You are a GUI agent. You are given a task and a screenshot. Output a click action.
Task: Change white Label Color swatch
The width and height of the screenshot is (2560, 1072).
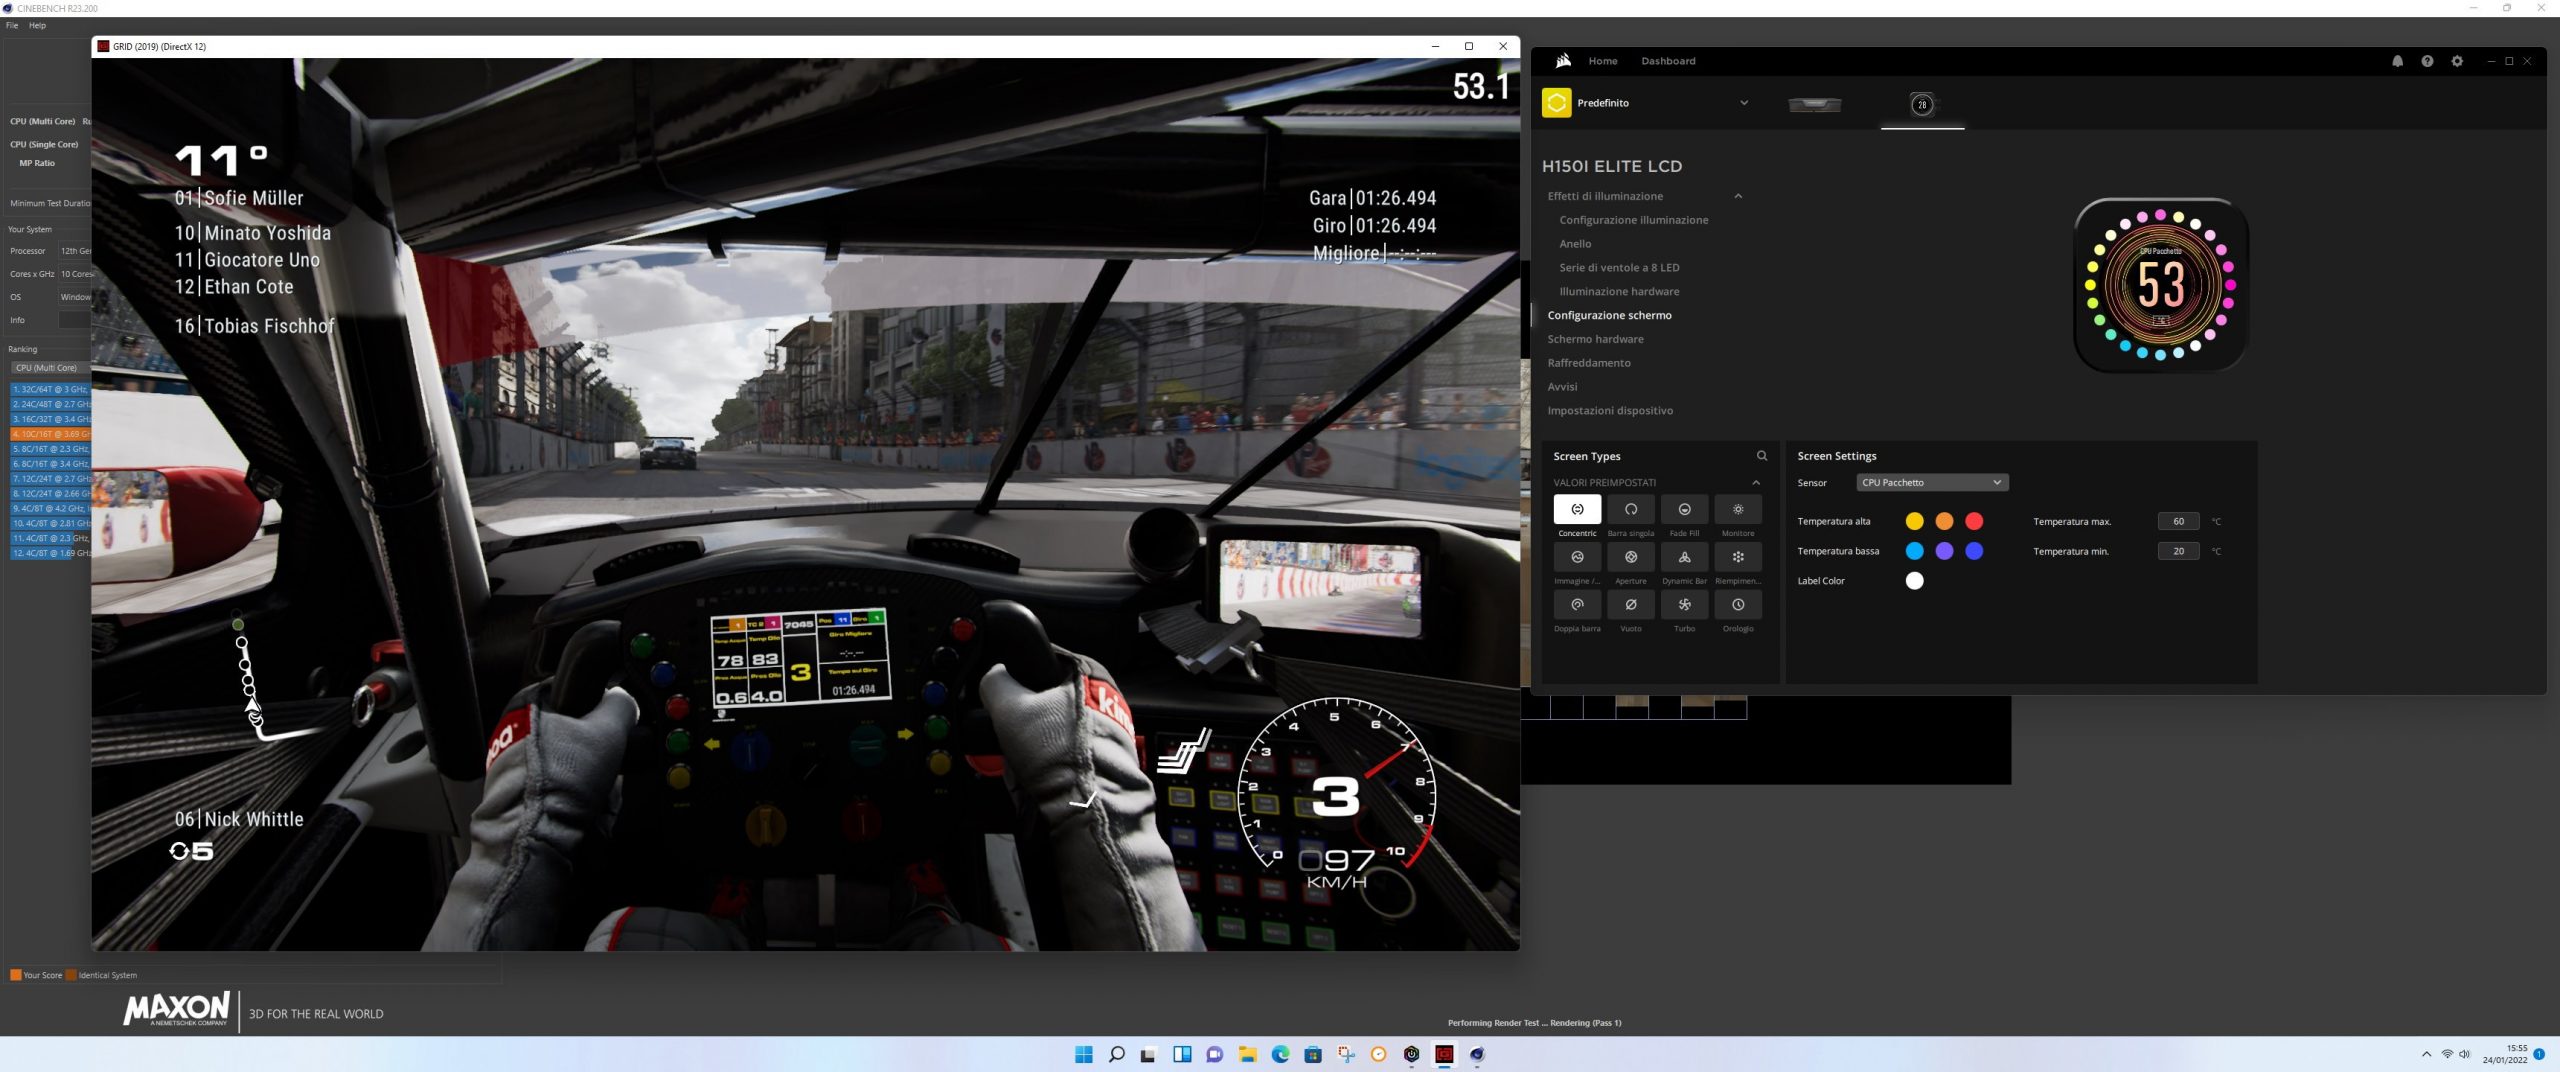[1914, 581]
